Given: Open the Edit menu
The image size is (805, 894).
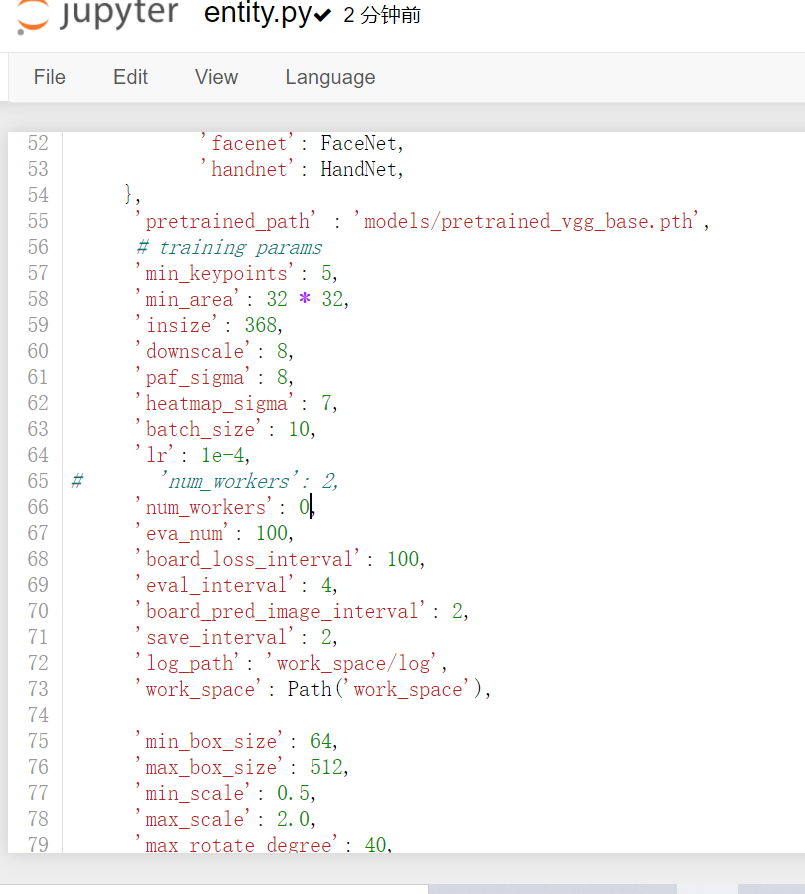Looking at the screenshot, I should [130, 77].
